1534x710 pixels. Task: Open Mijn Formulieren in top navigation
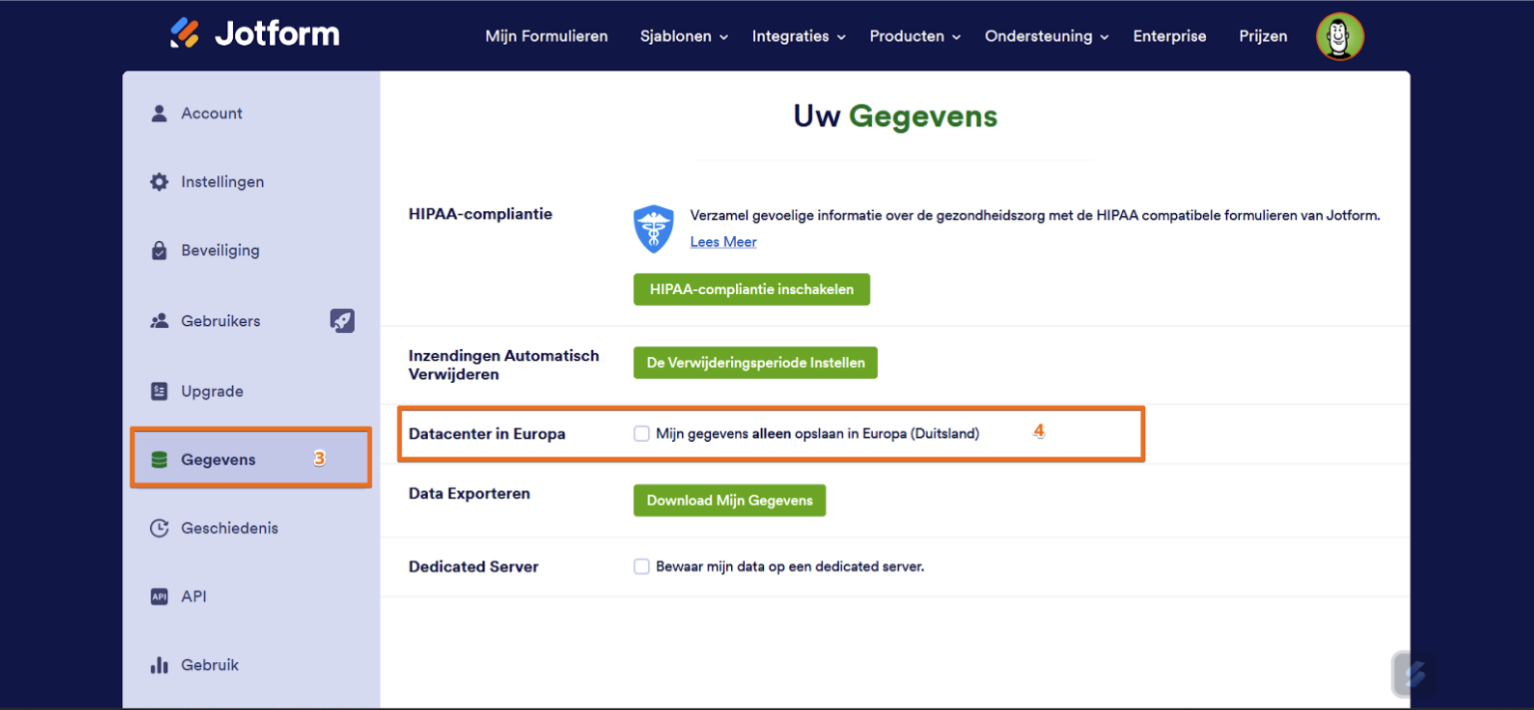pos(547,36)
